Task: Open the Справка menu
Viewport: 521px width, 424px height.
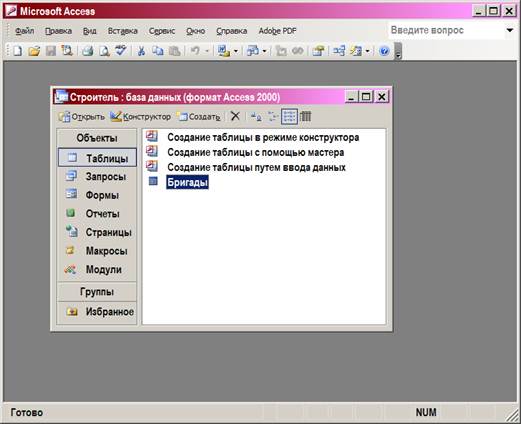Action: point(232,31)
